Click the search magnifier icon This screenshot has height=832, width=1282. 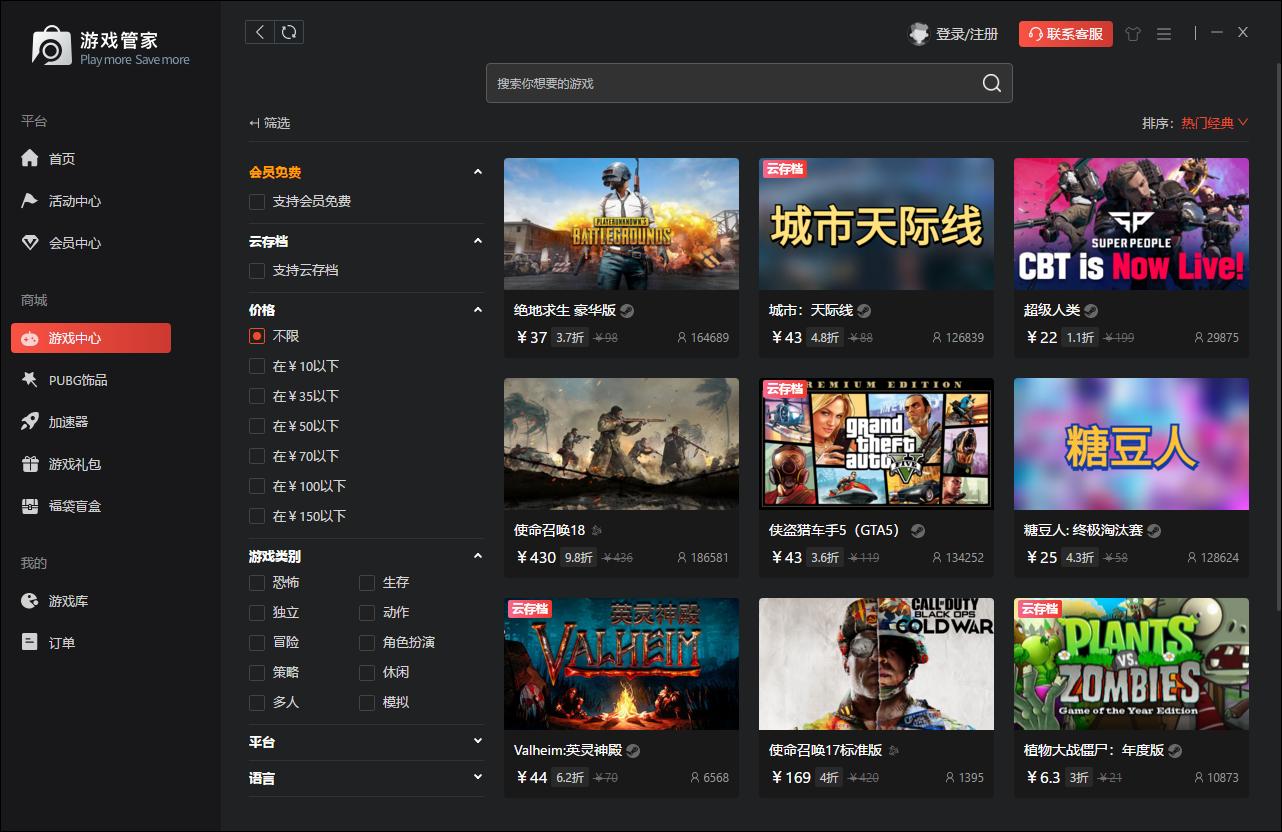pos(991,83)
